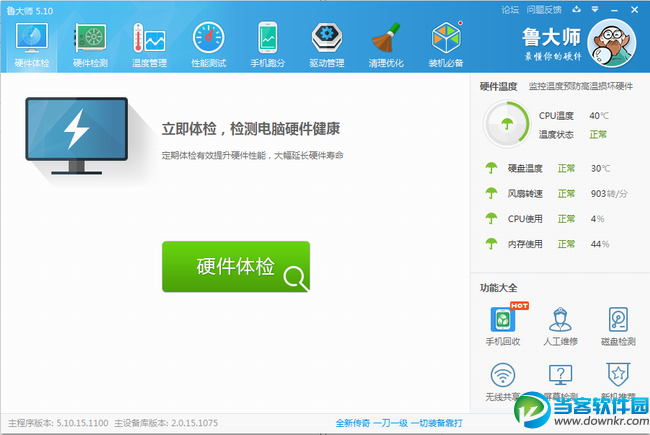Click the CPU使用 4% value

pos(597,219)
